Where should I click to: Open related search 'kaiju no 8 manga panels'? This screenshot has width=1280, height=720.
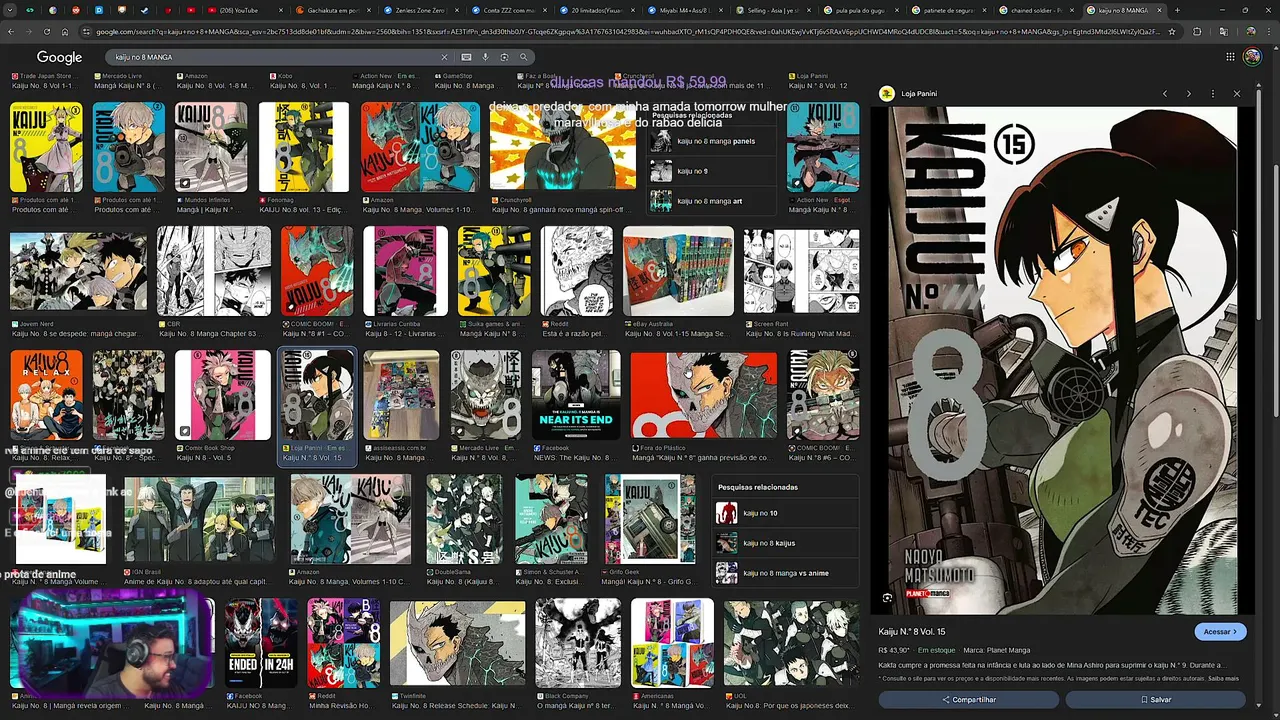click(712, 141)
